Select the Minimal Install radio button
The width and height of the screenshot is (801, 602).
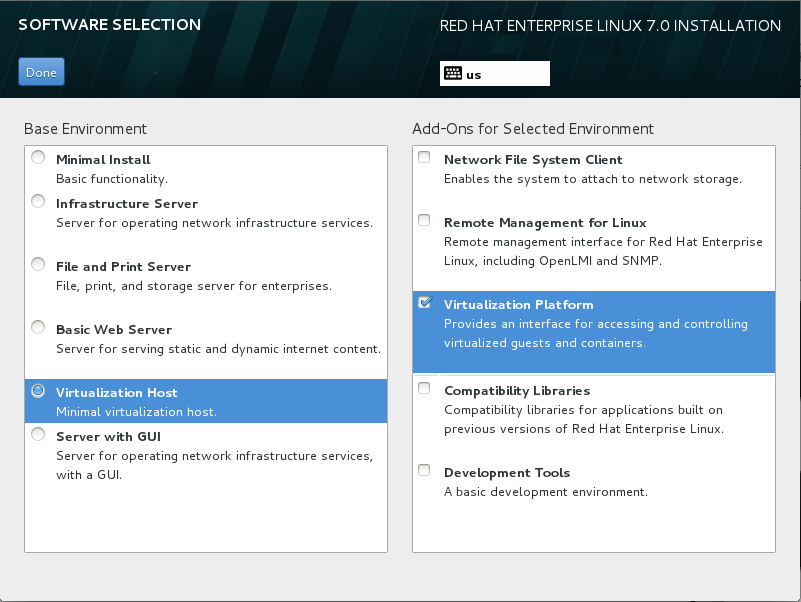(x=38, y=158)
